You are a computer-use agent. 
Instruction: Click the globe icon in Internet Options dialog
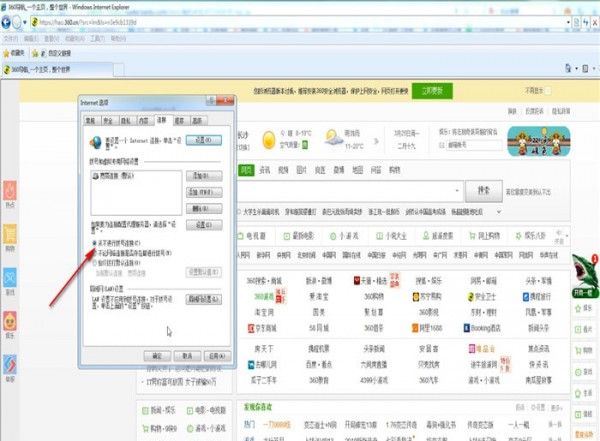[96, 142]
